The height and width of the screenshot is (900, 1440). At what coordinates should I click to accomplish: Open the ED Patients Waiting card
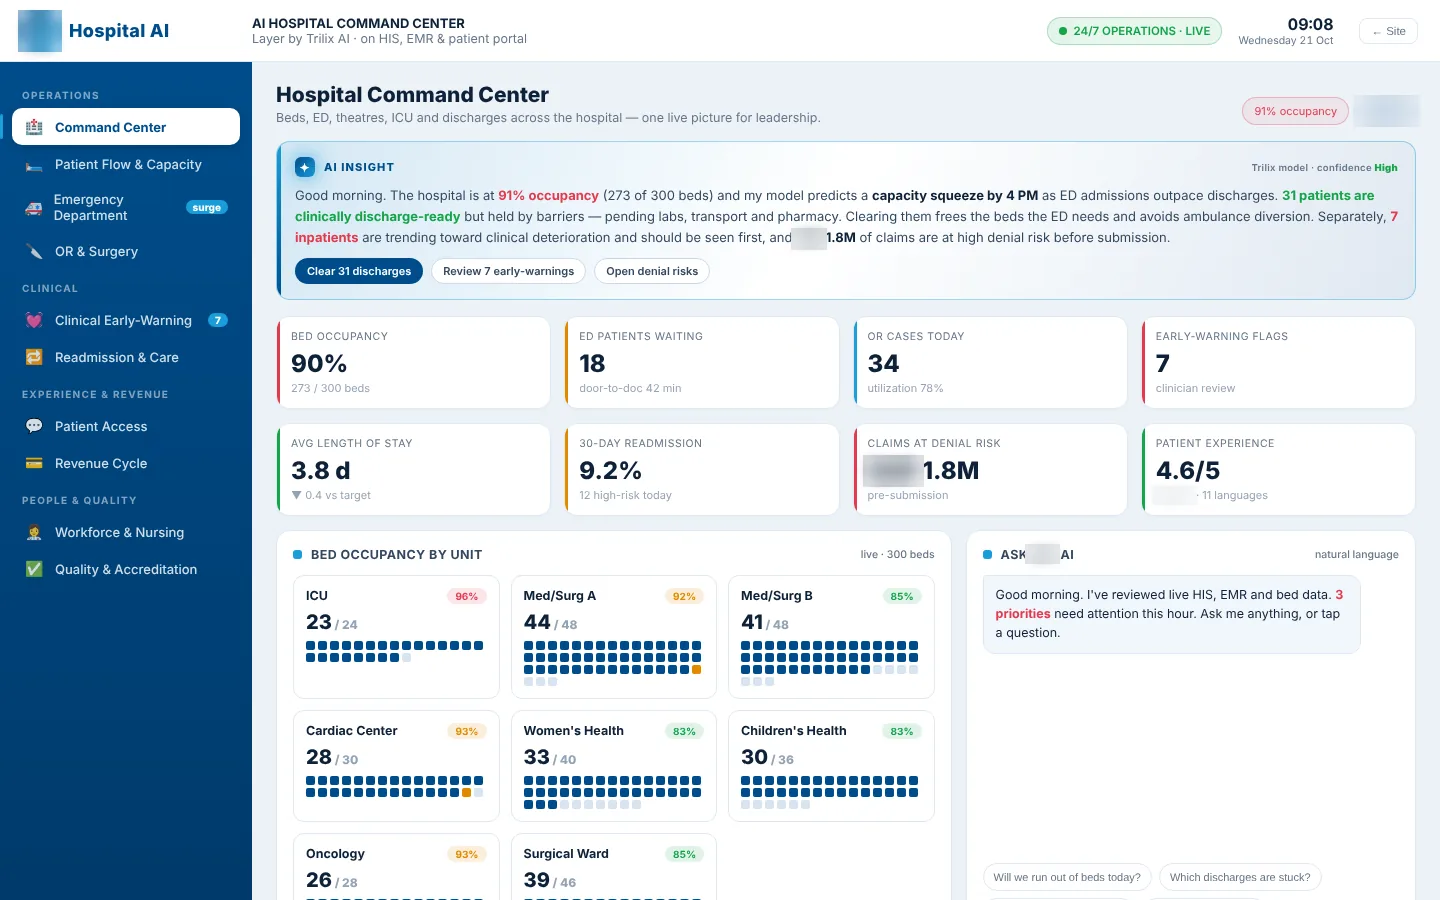[701, 362]
